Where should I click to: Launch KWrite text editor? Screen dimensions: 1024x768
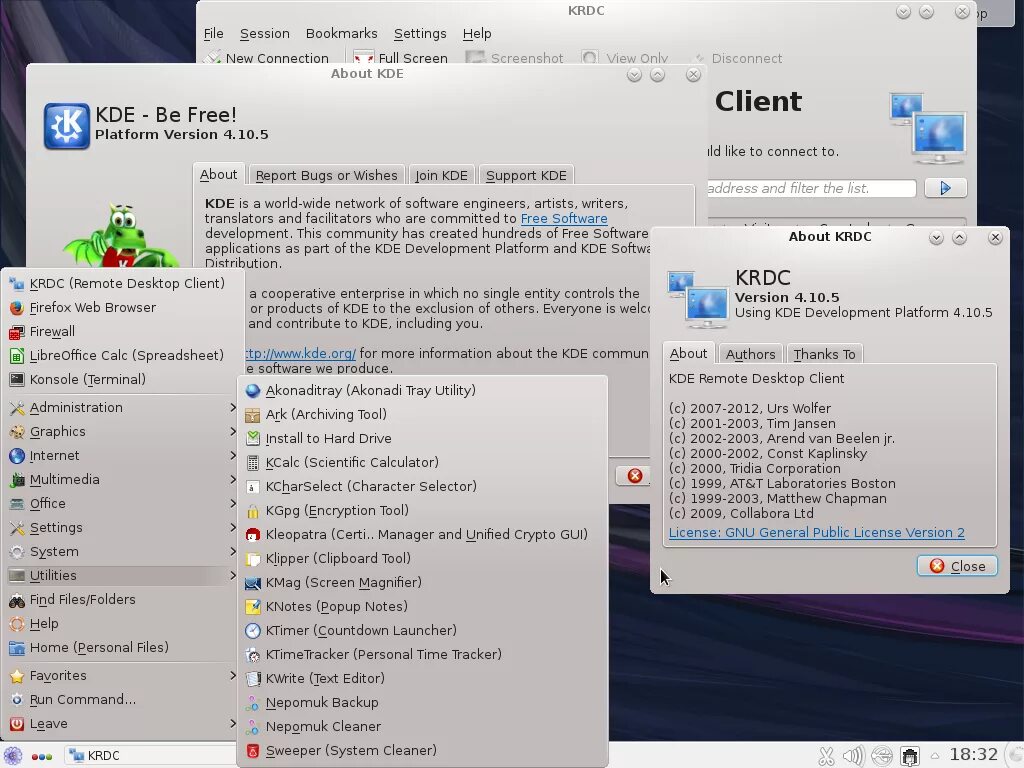tap(423, 679)
